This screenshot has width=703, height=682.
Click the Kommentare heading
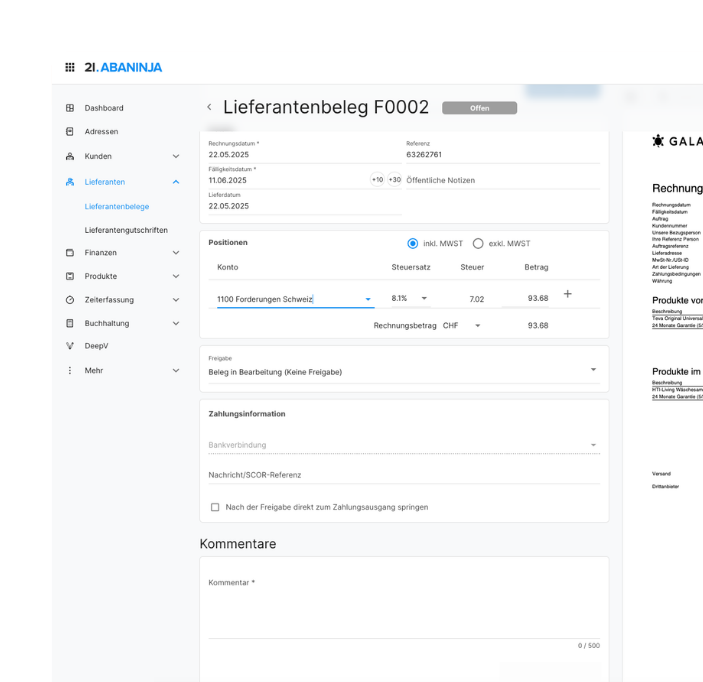point(238,543)
